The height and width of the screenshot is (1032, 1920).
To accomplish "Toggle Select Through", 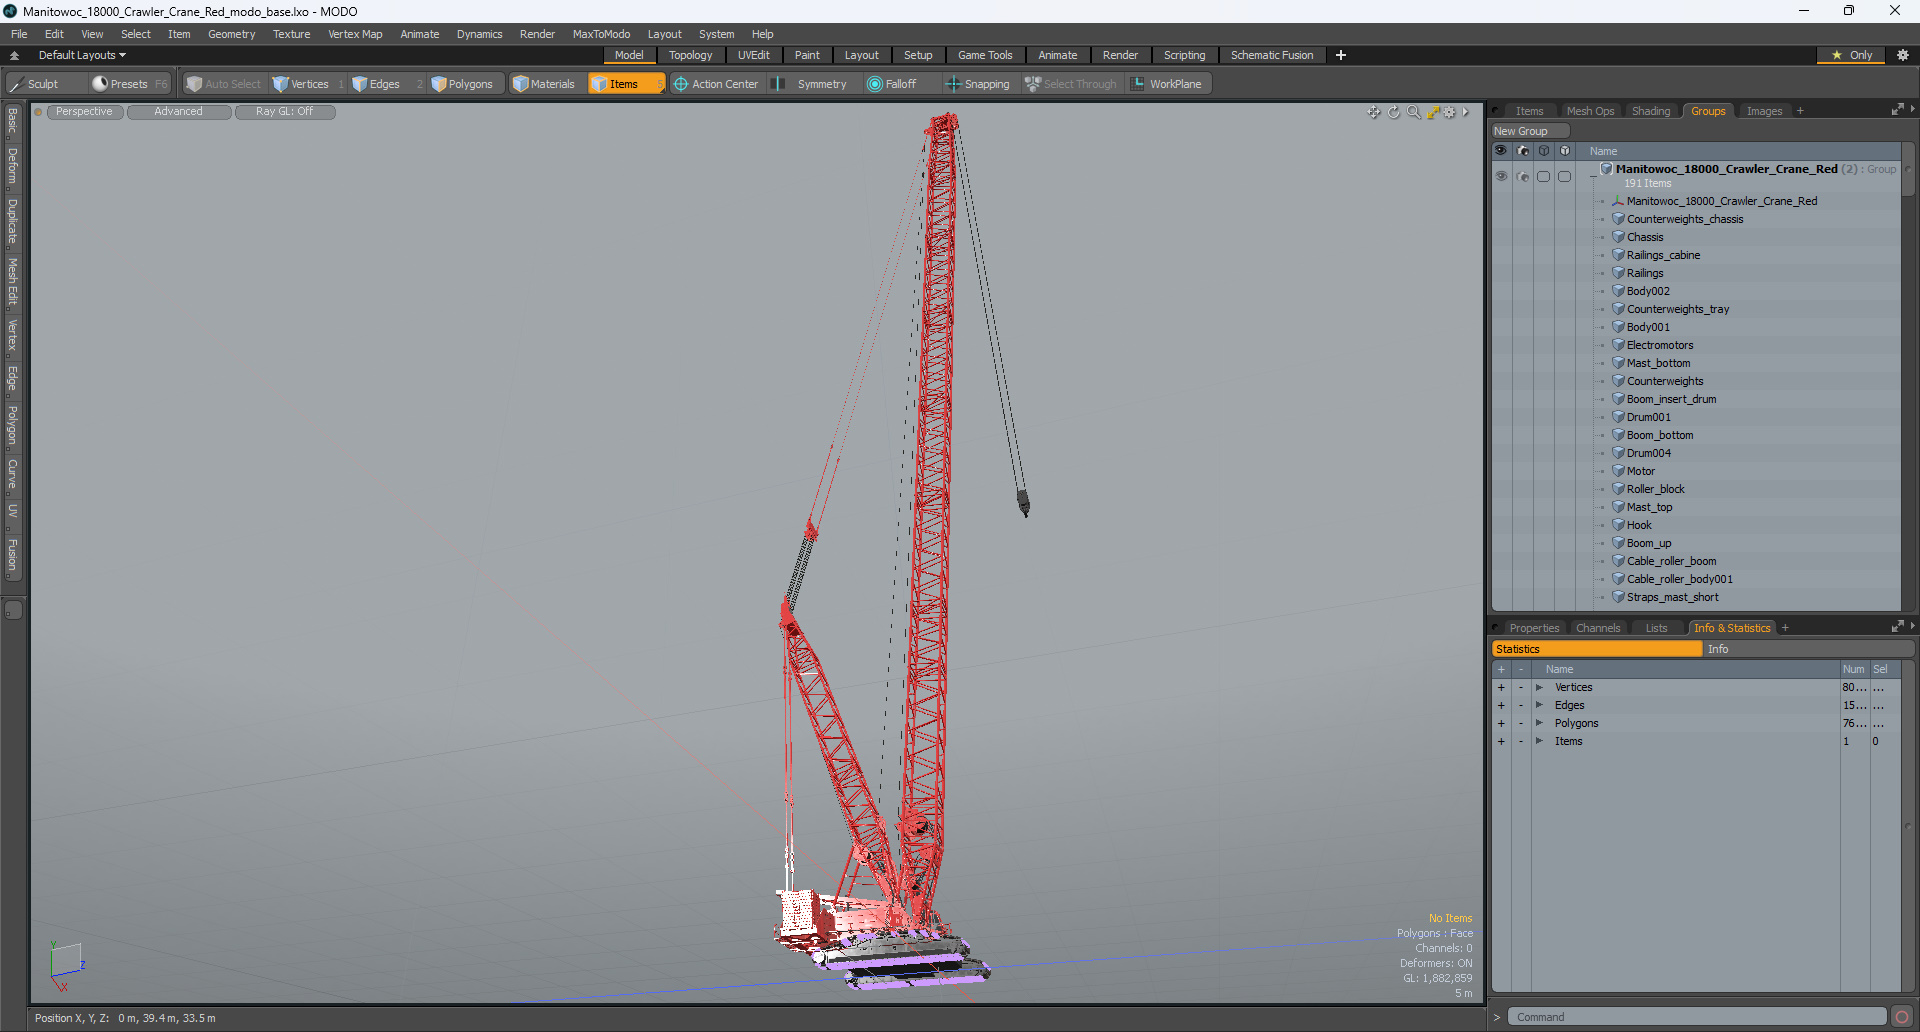I will (x=1071, y=84).
